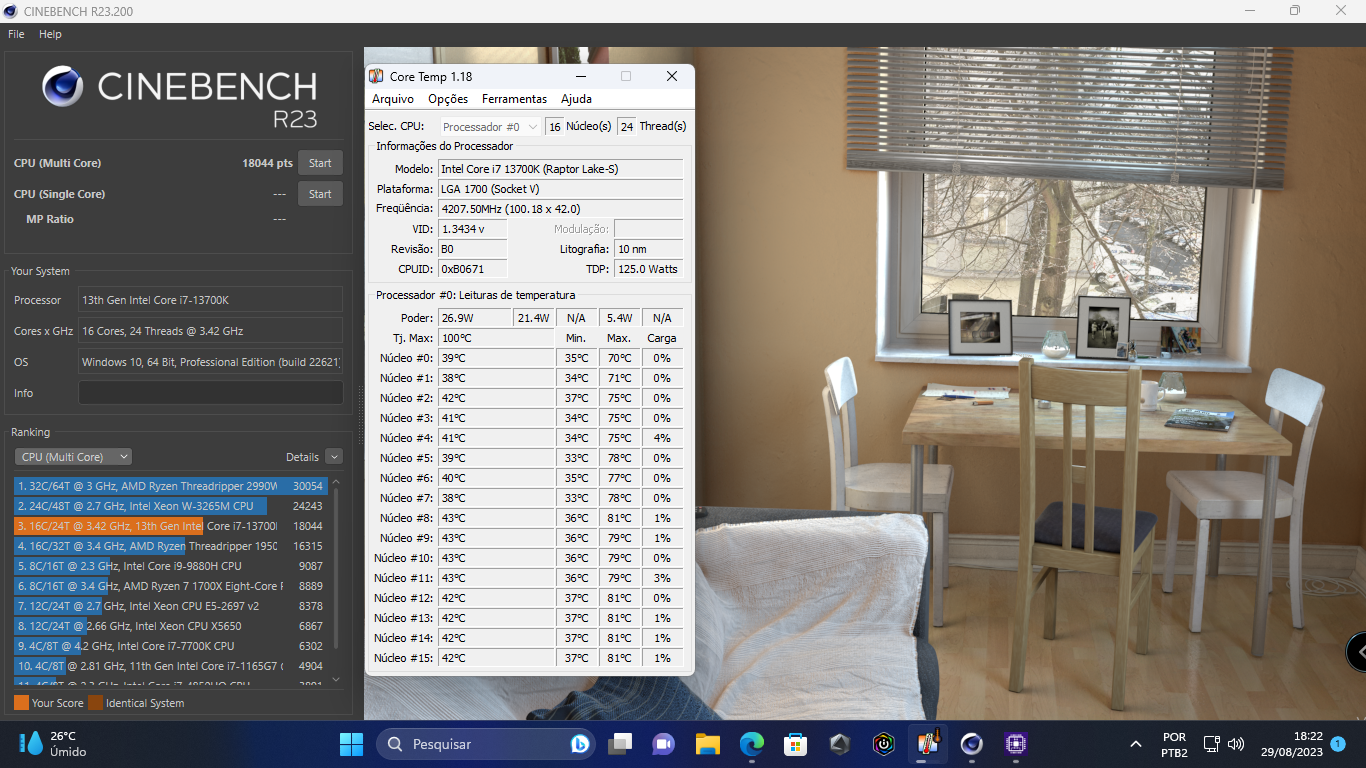
Task: Click the Tj. Max value 100°C
Action: tap(496, 338)
